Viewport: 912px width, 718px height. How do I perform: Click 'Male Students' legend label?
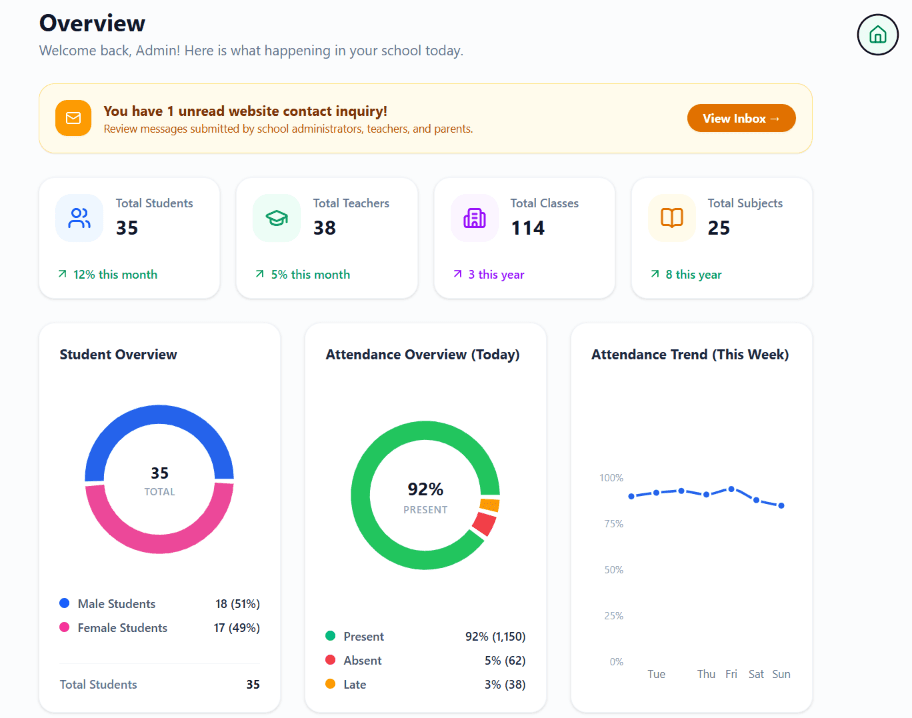click(x=116, y=604)
